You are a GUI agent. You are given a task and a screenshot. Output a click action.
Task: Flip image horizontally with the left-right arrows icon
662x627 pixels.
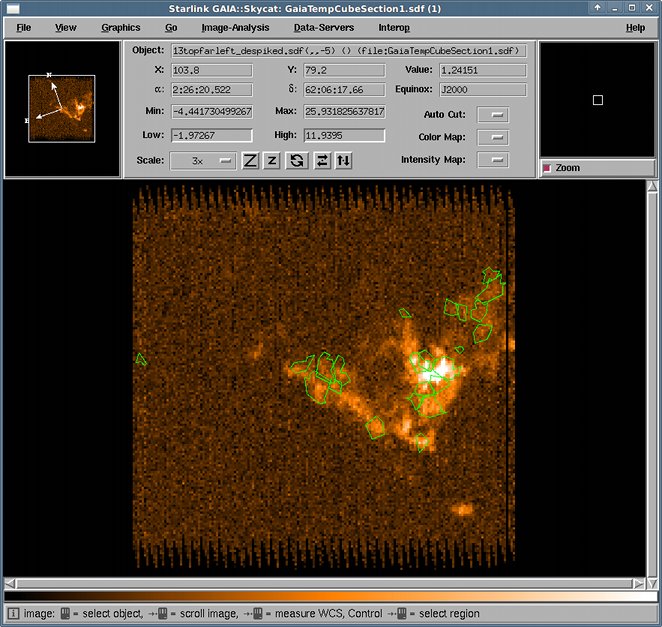pyautogui.click(x=322, y=160)
